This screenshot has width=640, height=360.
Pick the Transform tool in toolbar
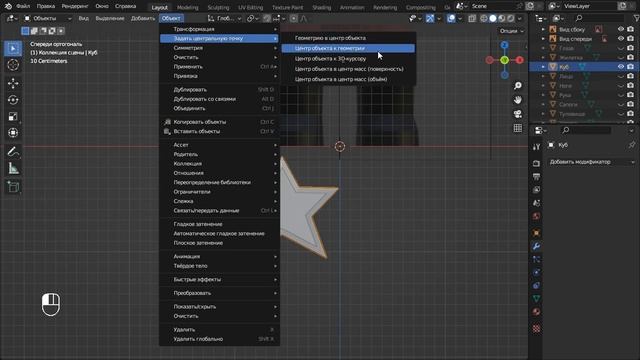(13, 133)
